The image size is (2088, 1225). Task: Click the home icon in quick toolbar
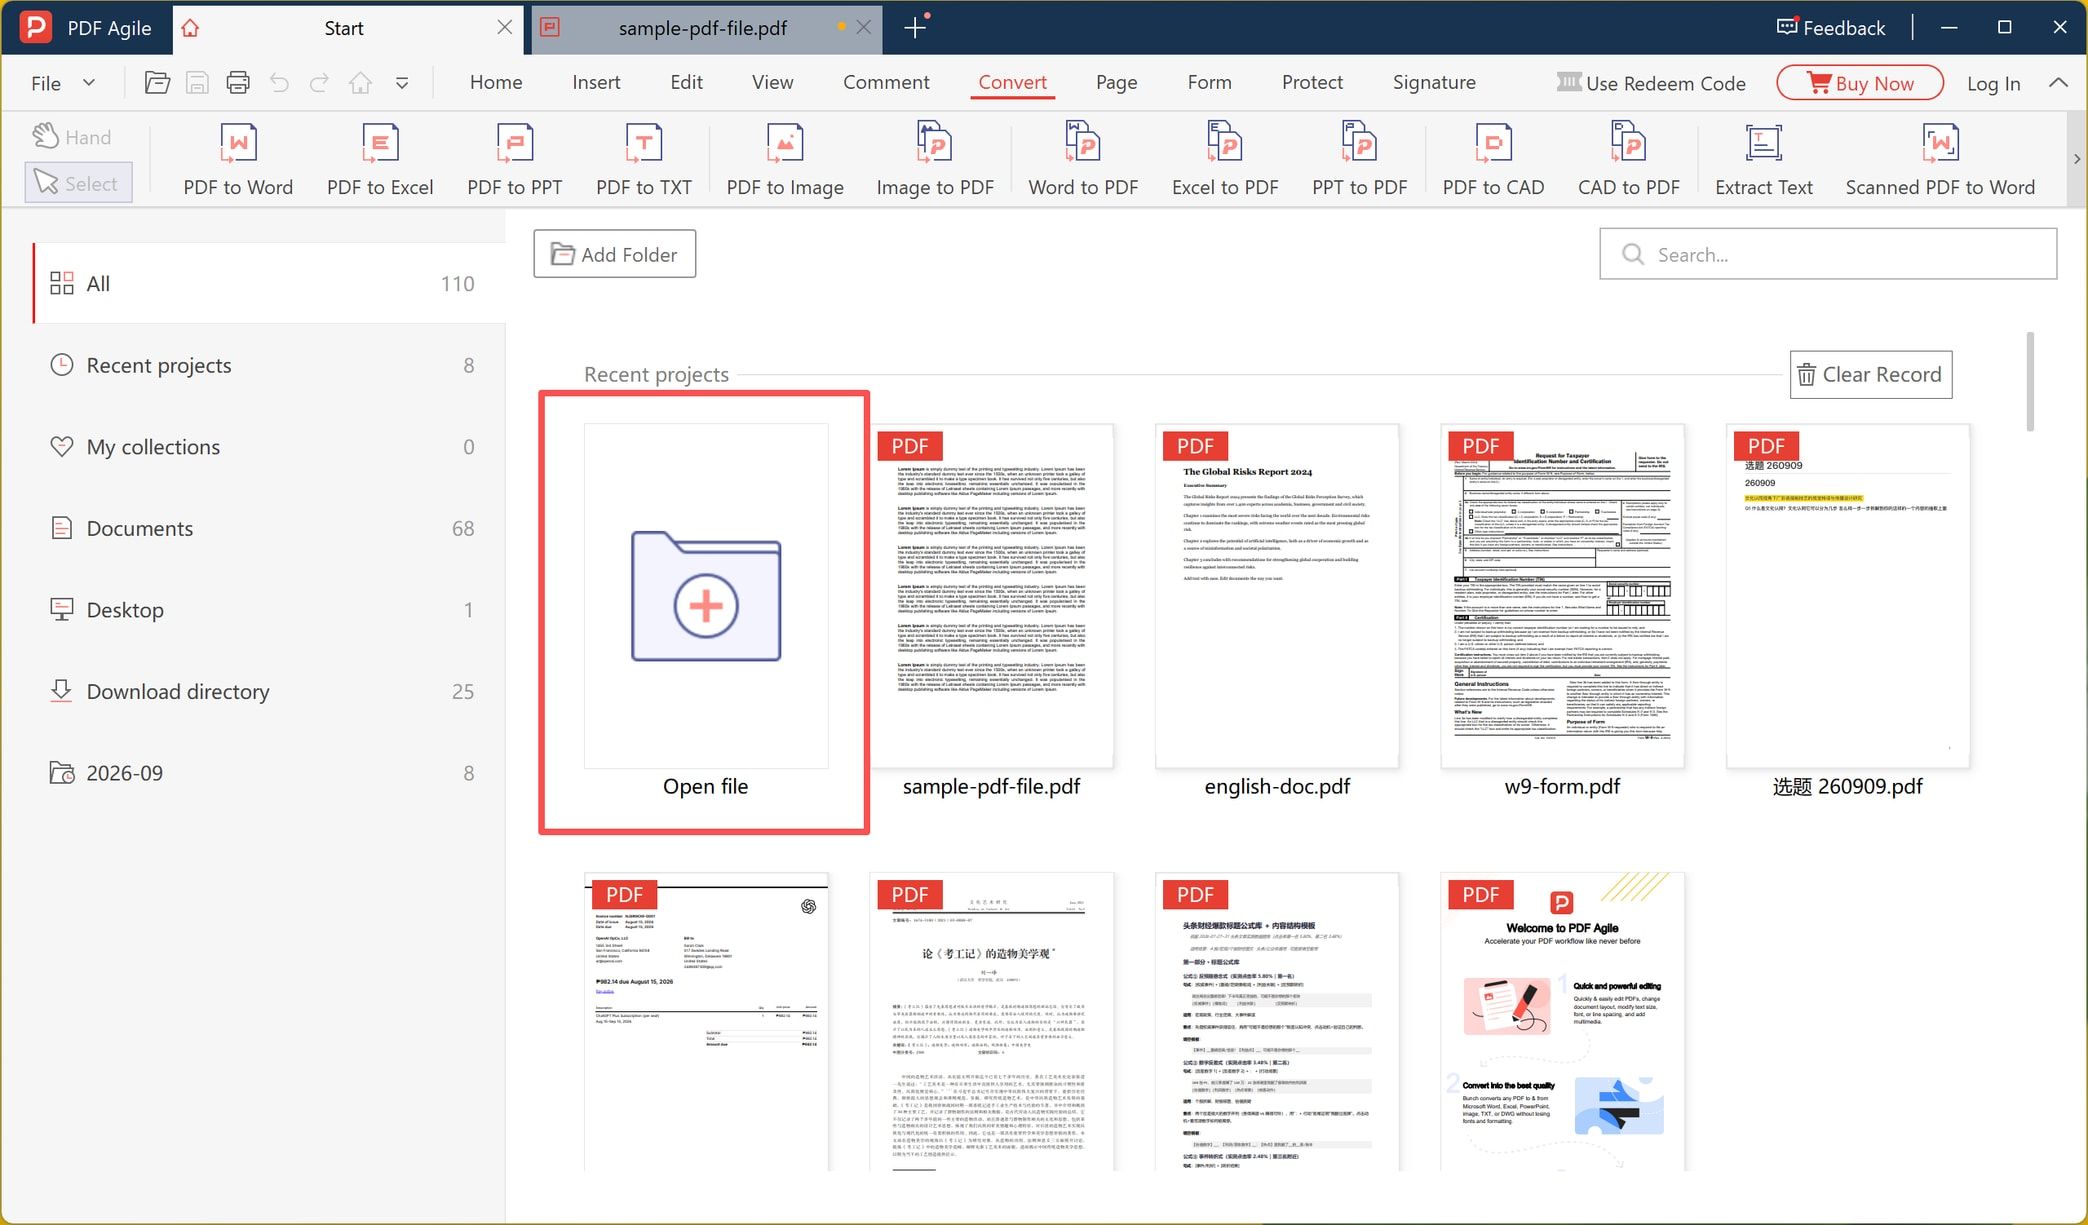pos(360,83)
